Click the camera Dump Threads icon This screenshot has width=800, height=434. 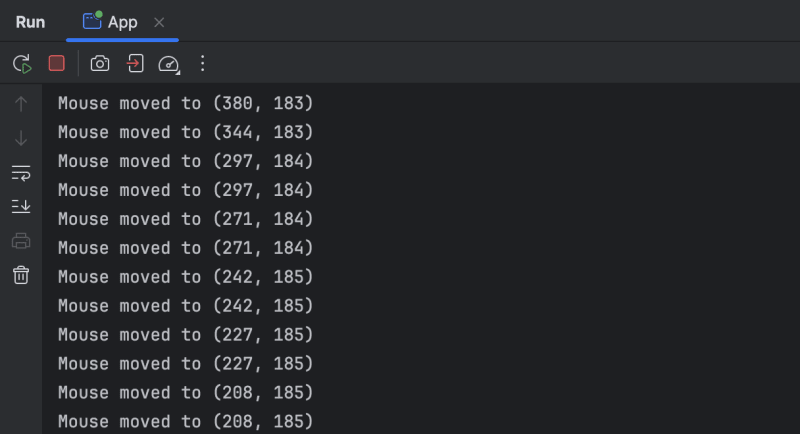point(100,63)
